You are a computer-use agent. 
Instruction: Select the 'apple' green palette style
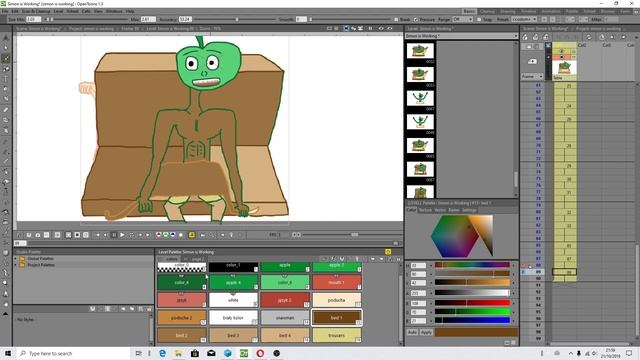[285, 267]
